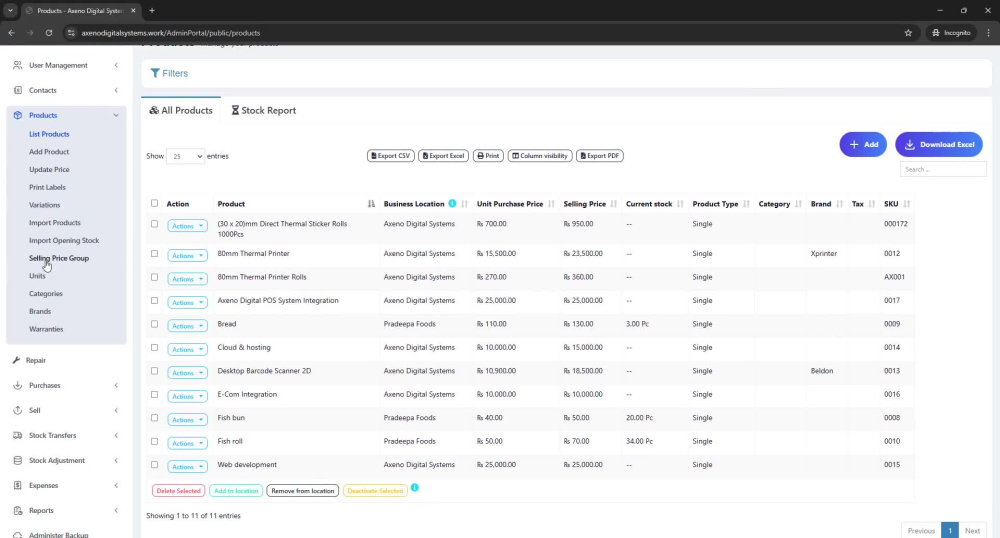Expand the User Management chevron
This screenshot has width=1000, height=538.
click(116, 65)
